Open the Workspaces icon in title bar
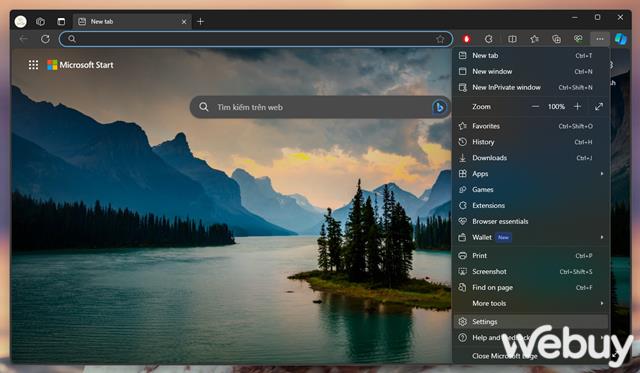This screenshot has width=640, height=373. 40,21
